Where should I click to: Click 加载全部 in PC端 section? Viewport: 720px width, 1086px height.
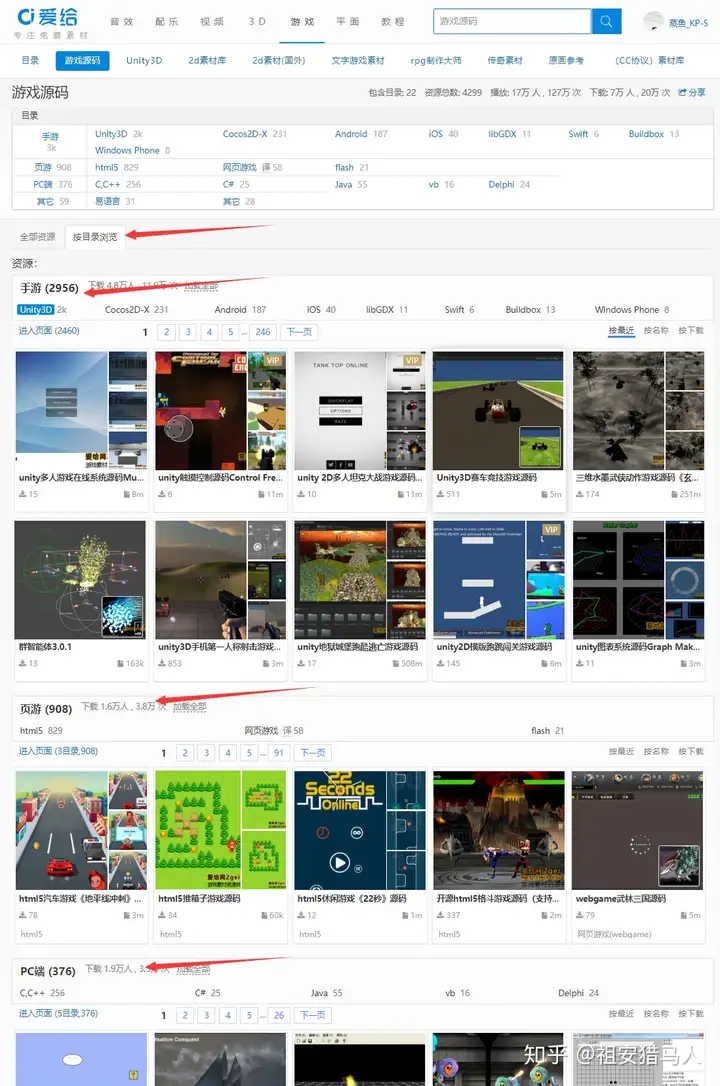[193, 969]
